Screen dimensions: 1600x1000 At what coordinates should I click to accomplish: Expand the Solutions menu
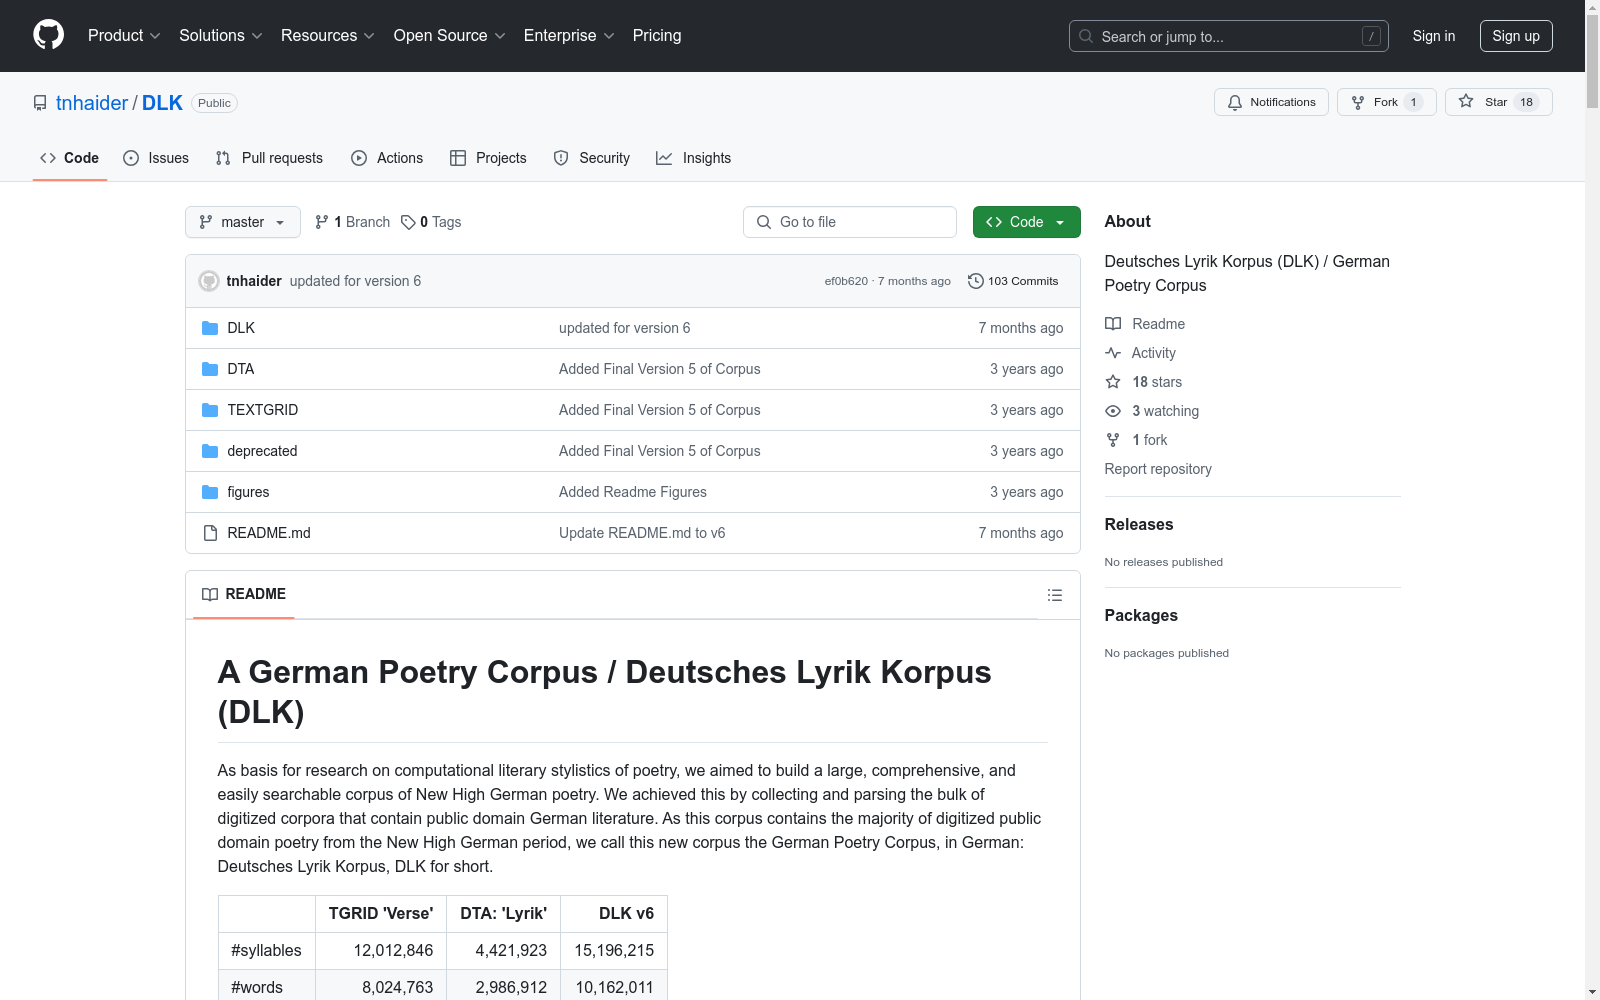coord(221,35)
